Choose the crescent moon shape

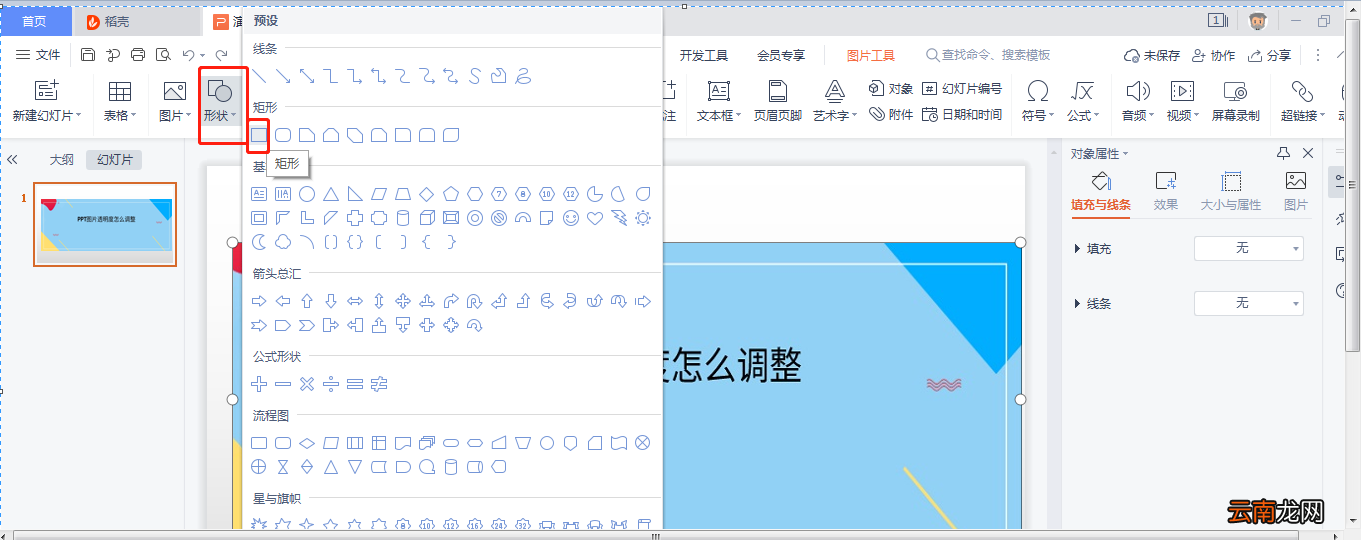coord(259,241)
